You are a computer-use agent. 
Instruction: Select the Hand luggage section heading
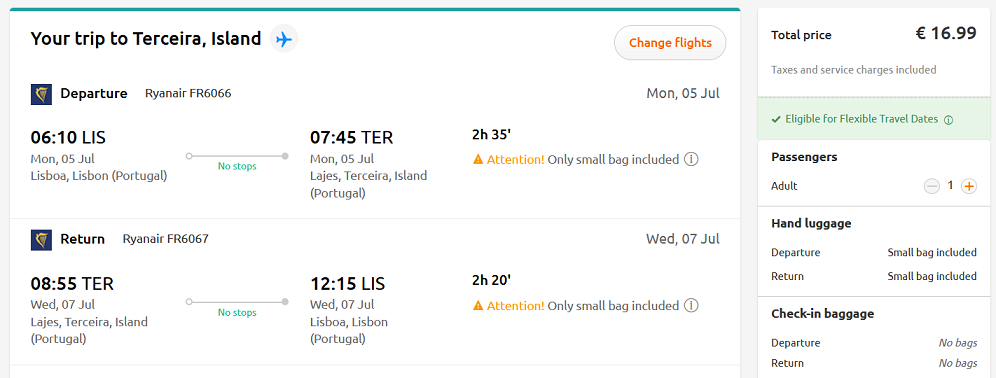coord(811,224)
